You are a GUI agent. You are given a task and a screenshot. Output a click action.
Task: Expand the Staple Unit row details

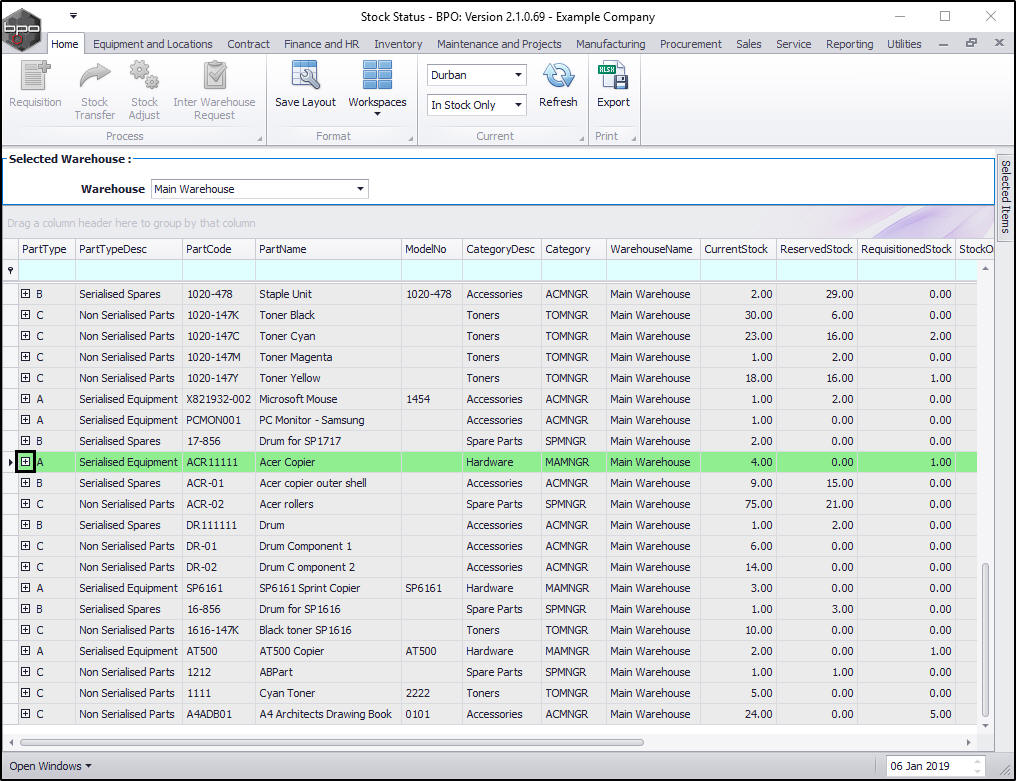click(x=26, y=294)
